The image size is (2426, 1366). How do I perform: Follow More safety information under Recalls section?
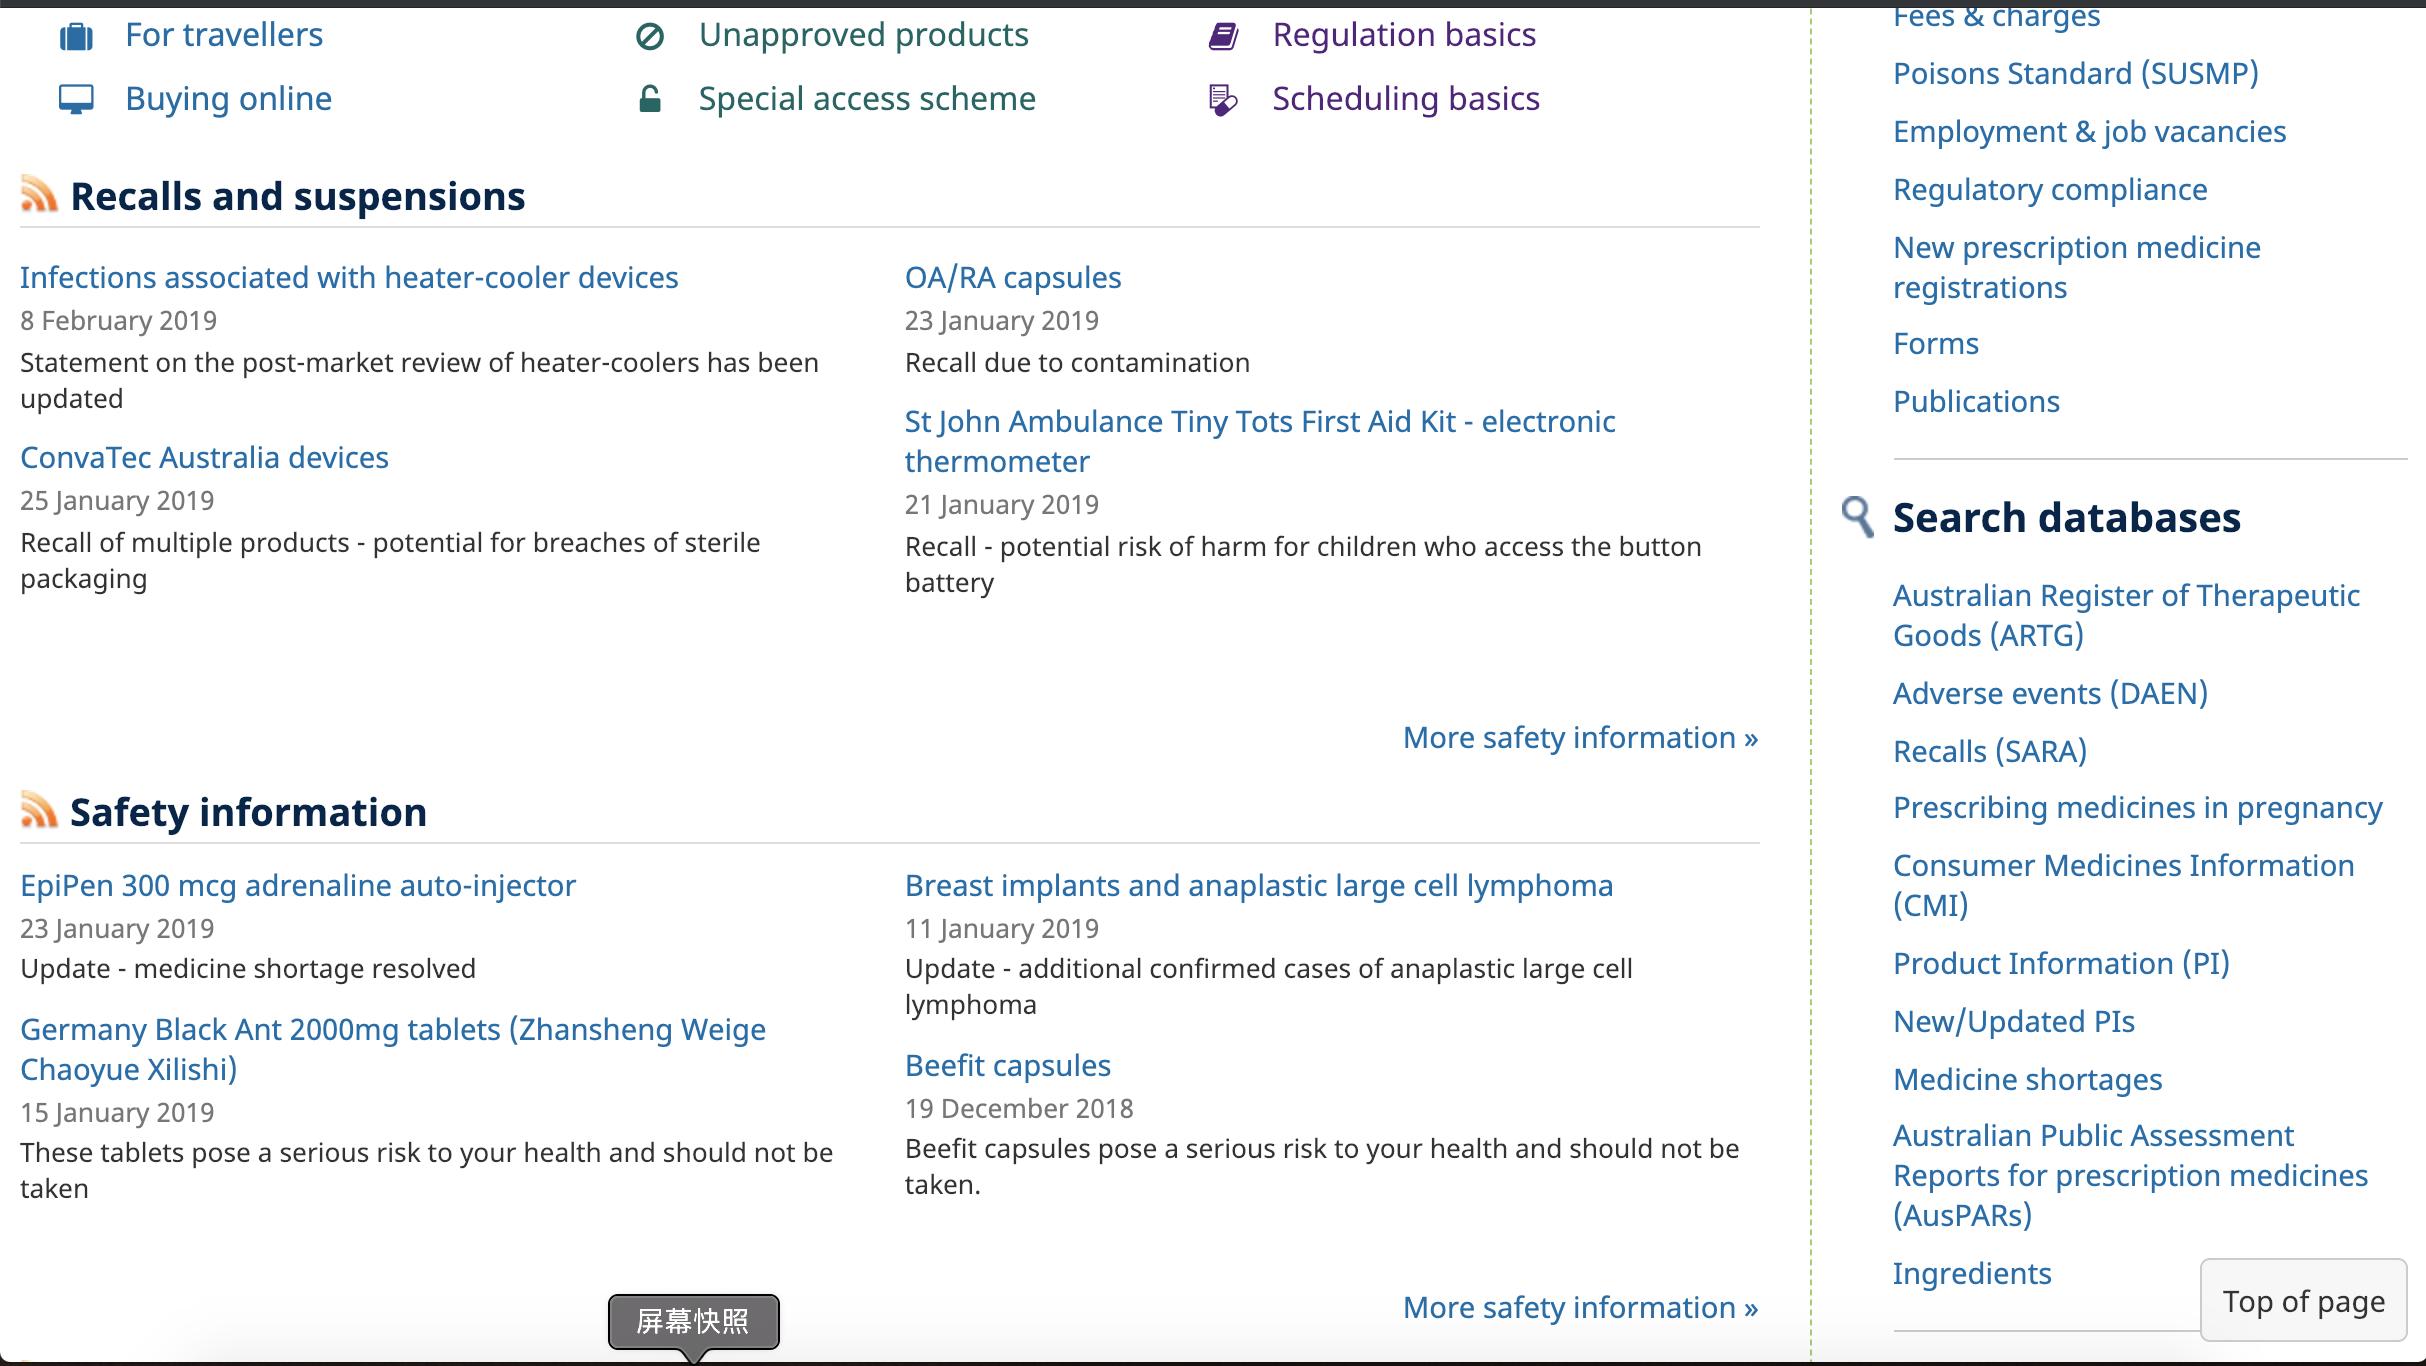pos(1580,737)
